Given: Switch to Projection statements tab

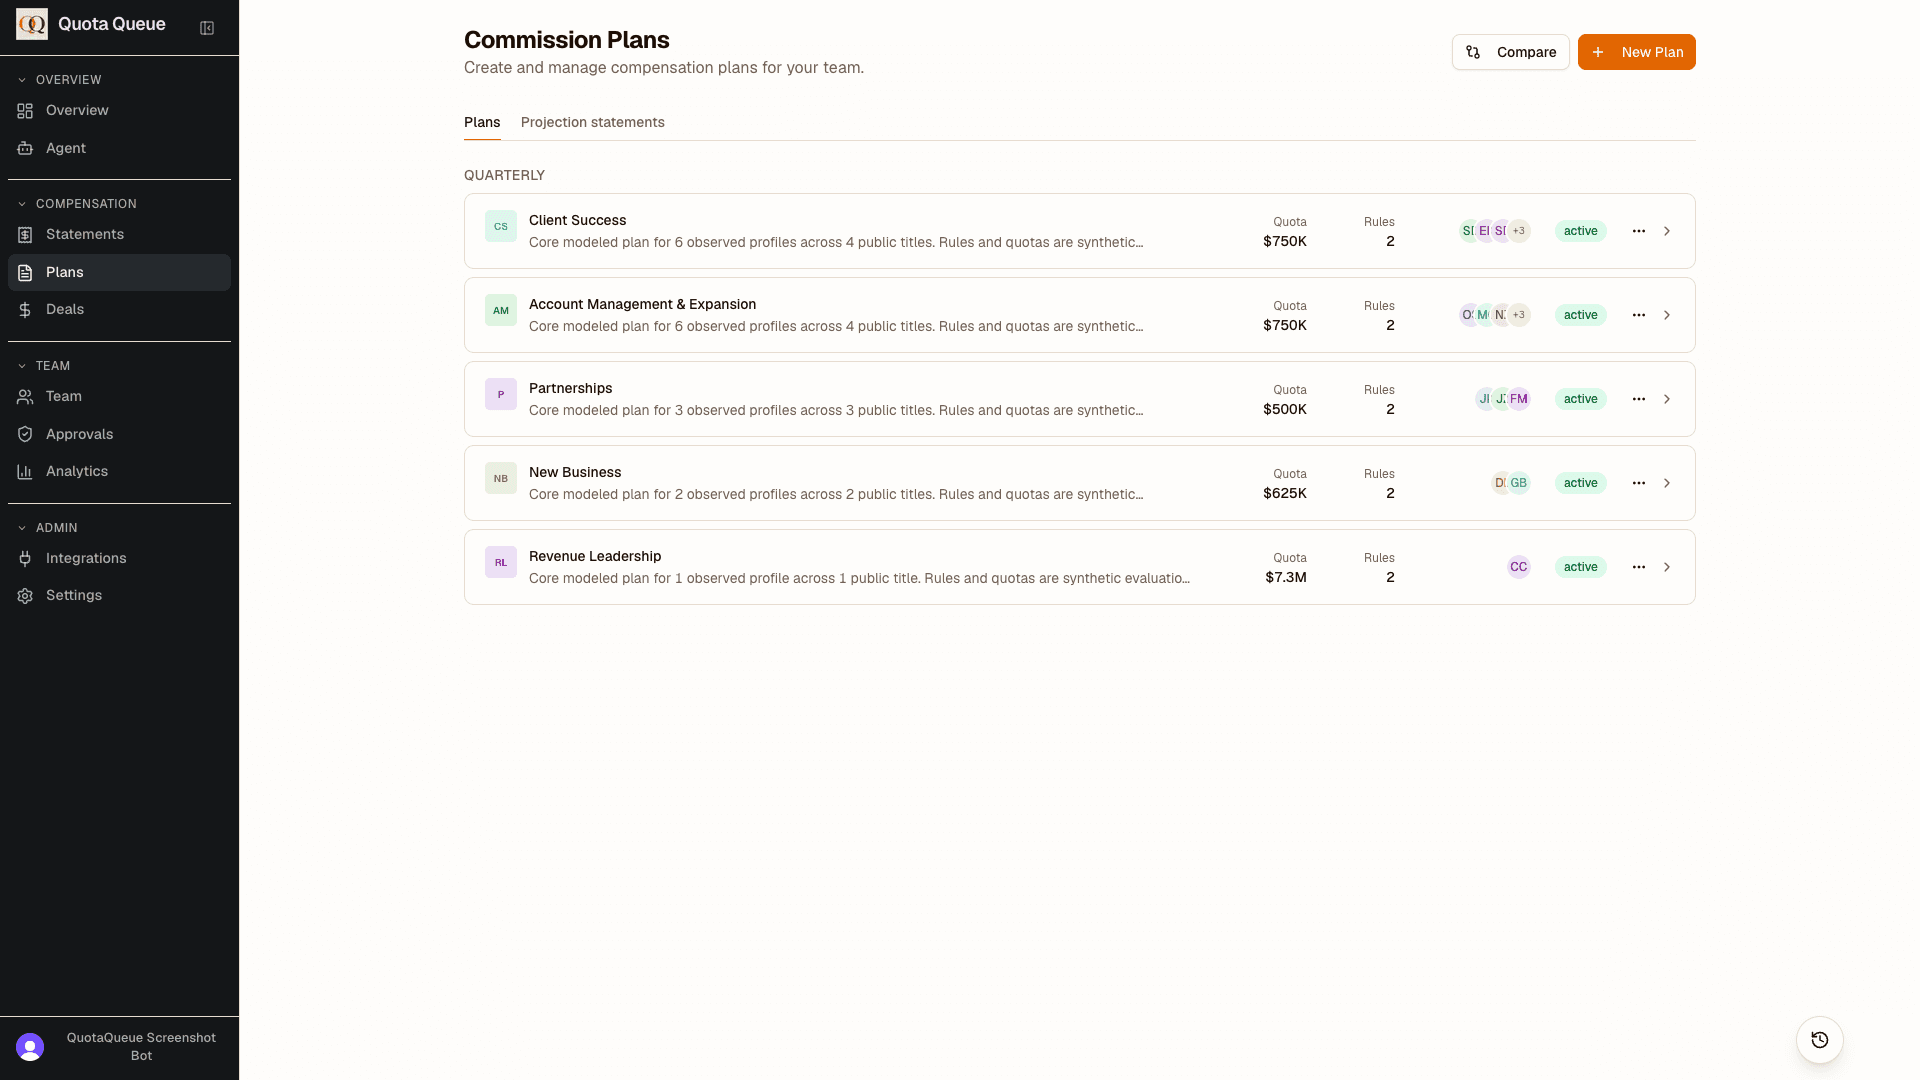Looking at the screenshot, I should [x=592, y=122].
